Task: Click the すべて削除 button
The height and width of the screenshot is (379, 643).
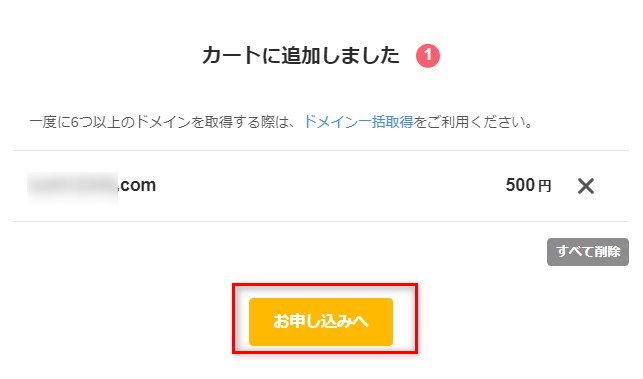Action: tap(588, 251)
